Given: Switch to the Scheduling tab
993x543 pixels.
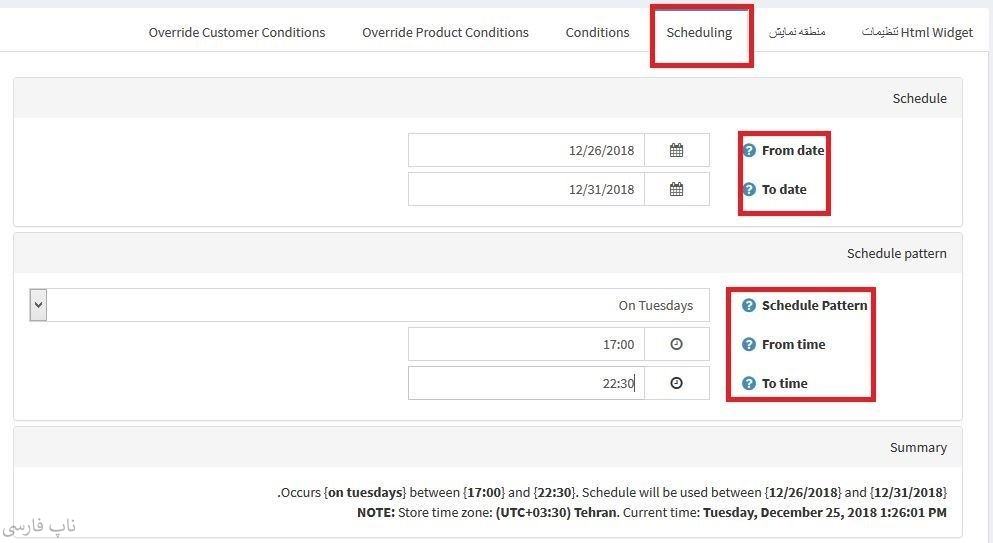Looking at the screenshot, I should click(699, 32).
